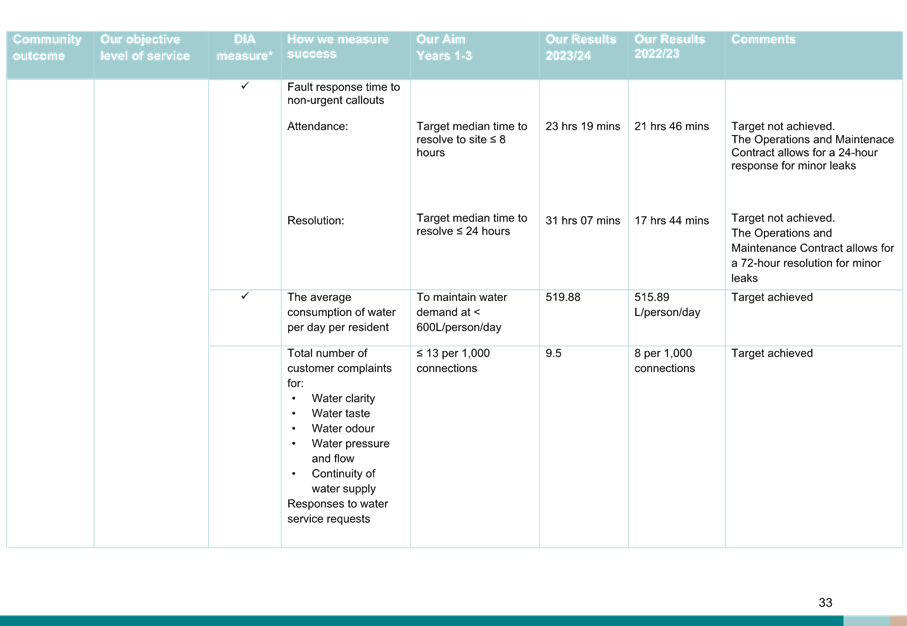Click the '515.89 L/person/day' value
907x626 pixels.
[667, 304]
